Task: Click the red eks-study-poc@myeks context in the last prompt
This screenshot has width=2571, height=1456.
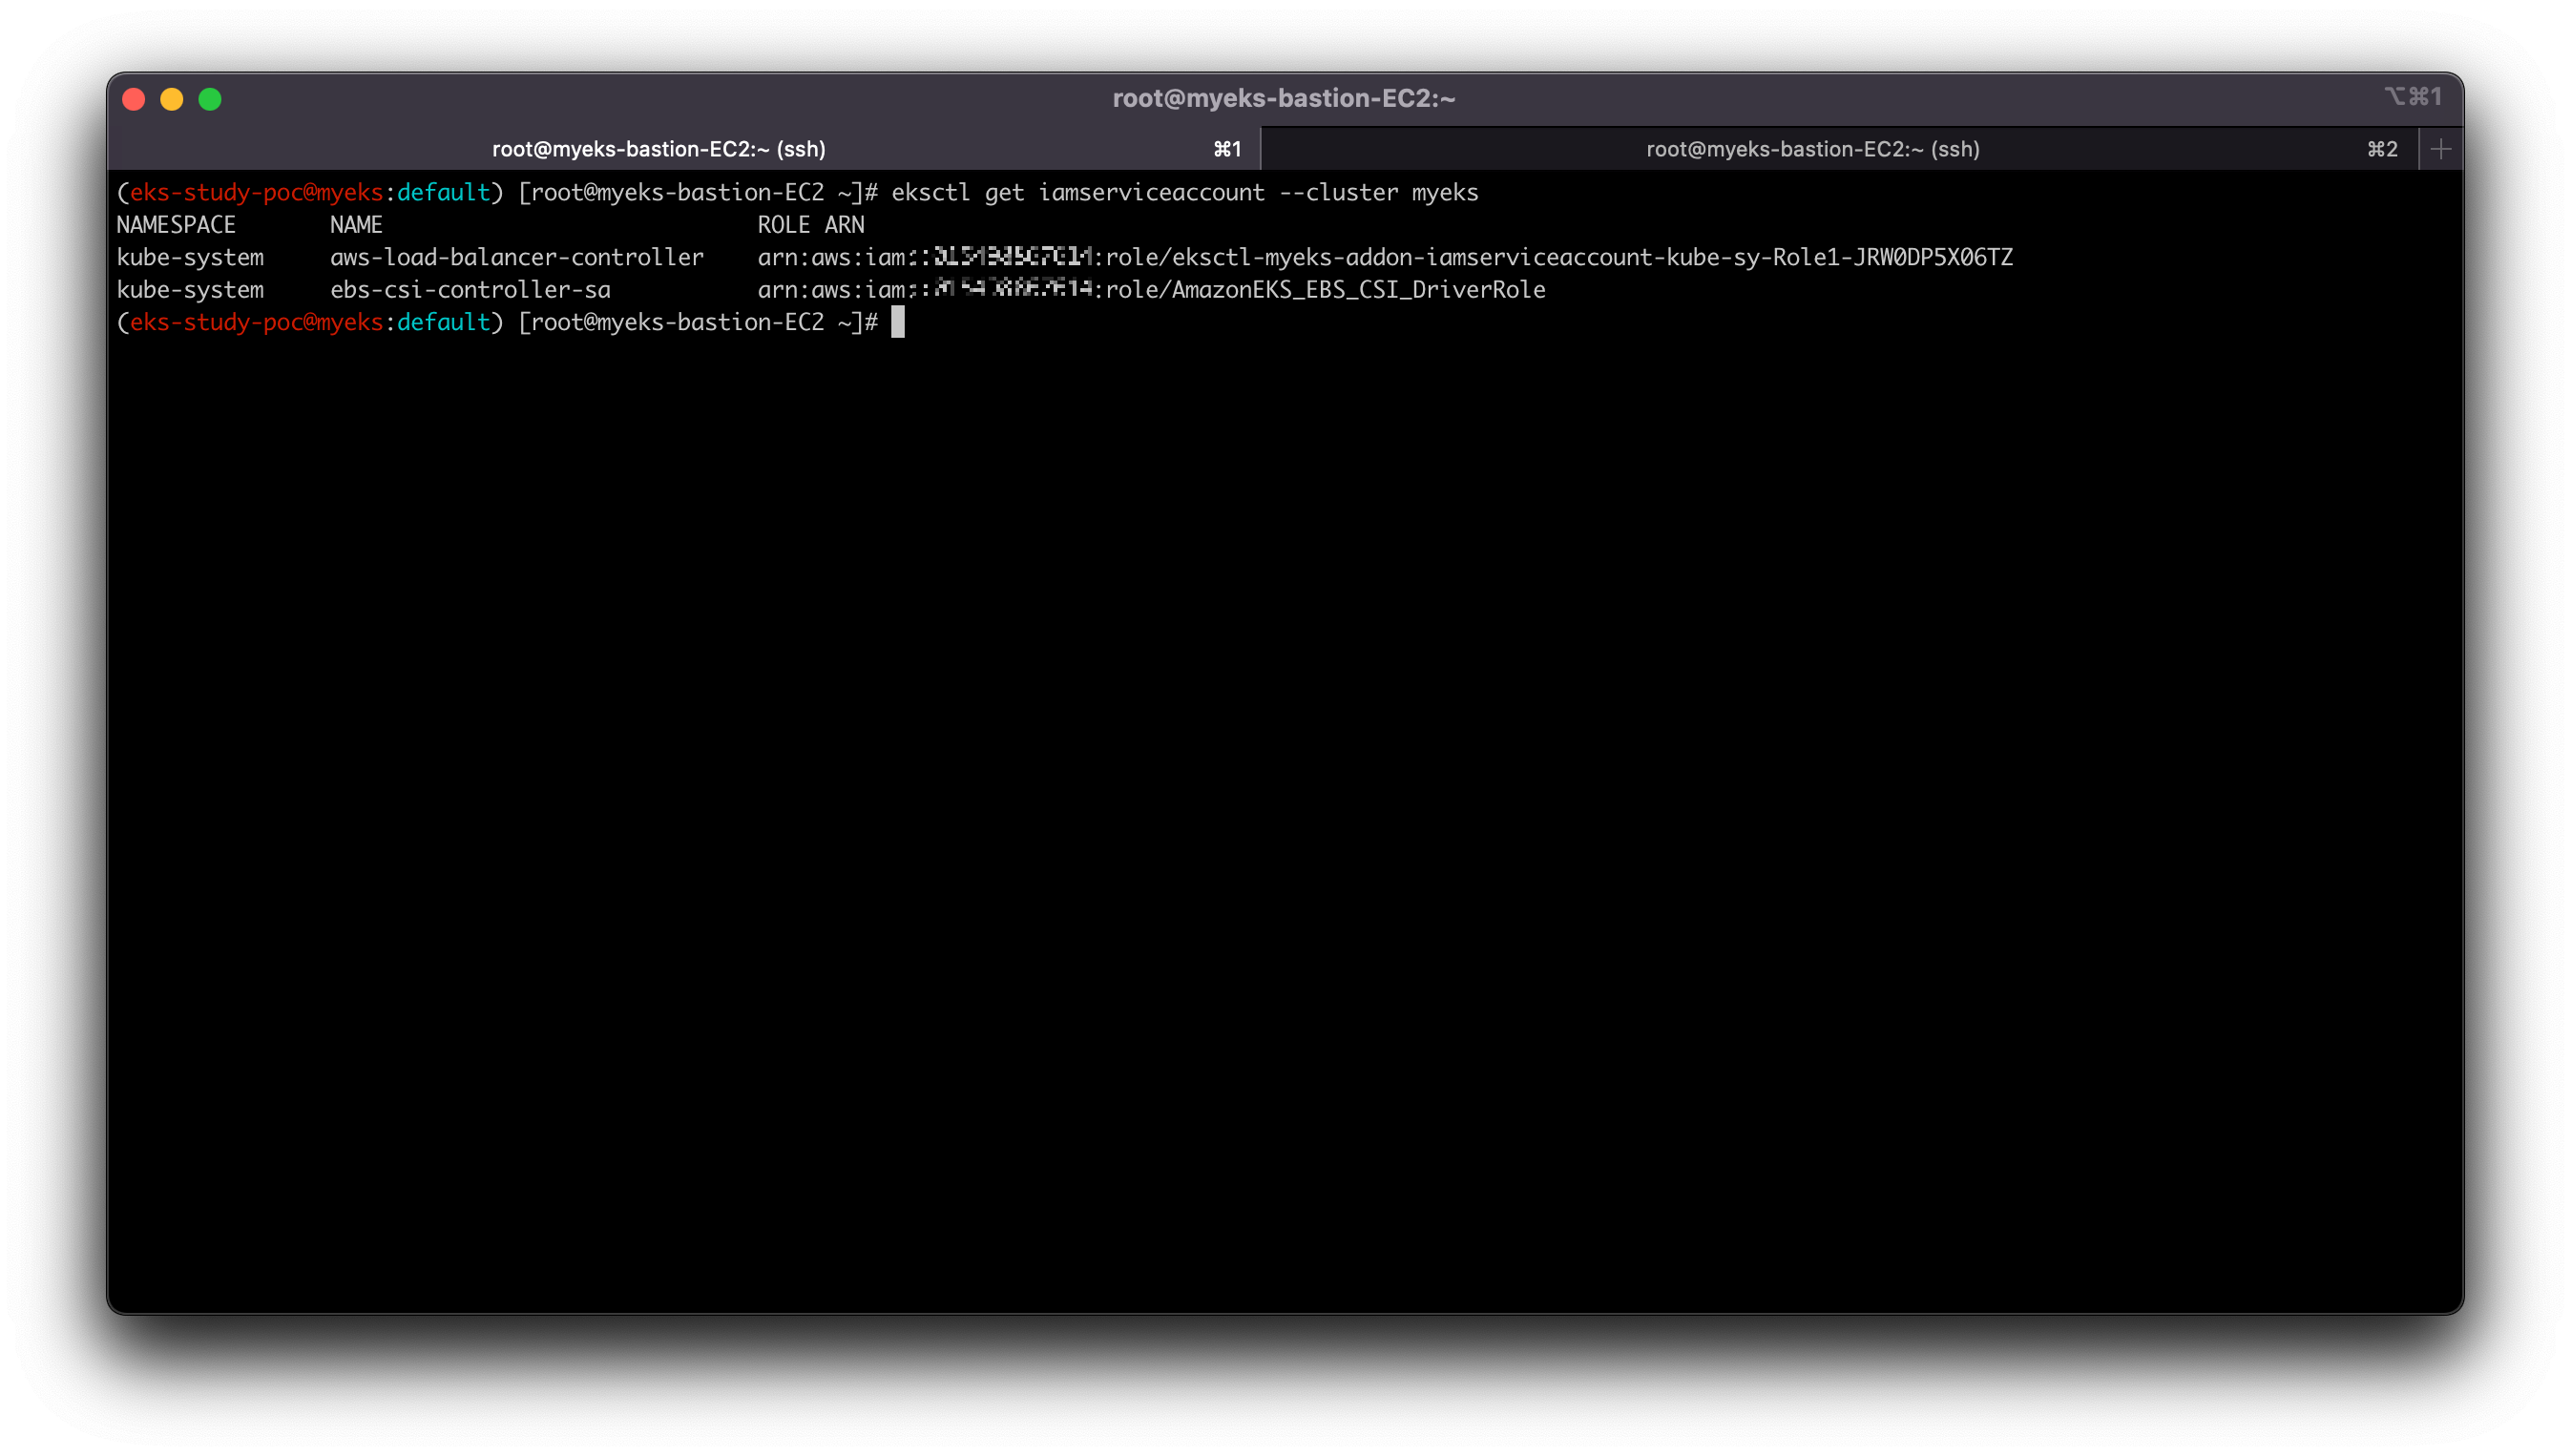Action: pyautogui.click(x=256, y=322)
